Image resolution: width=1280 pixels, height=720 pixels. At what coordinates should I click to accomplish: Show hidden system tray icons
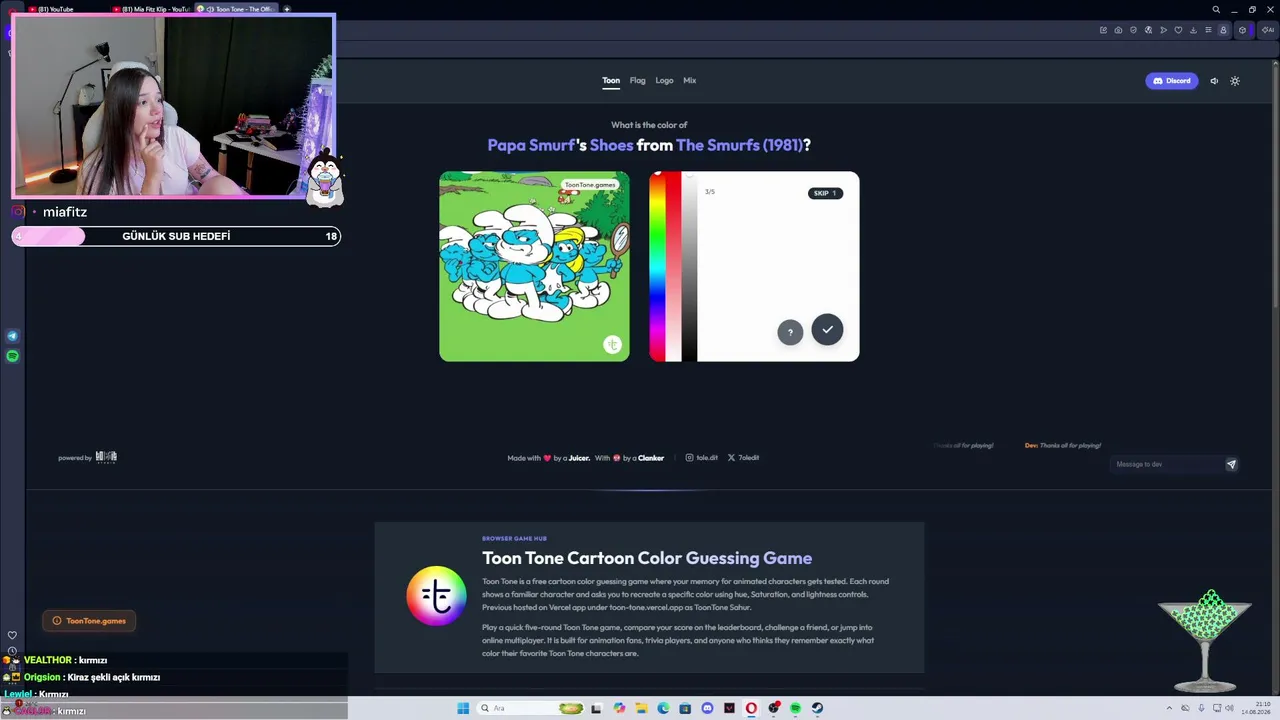click(1170, 708)
